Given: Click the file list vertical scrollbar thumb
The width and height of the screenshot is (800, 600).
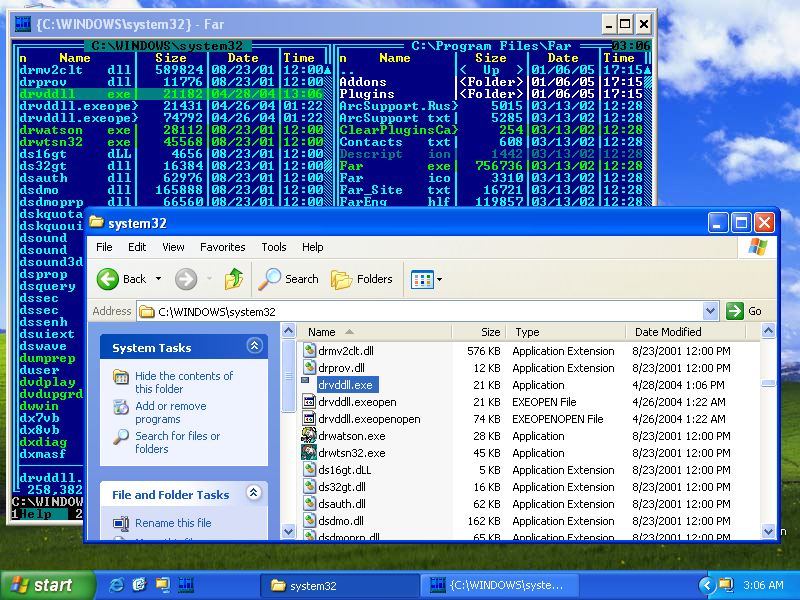Looking at the screenshot, I should point(768,383).
